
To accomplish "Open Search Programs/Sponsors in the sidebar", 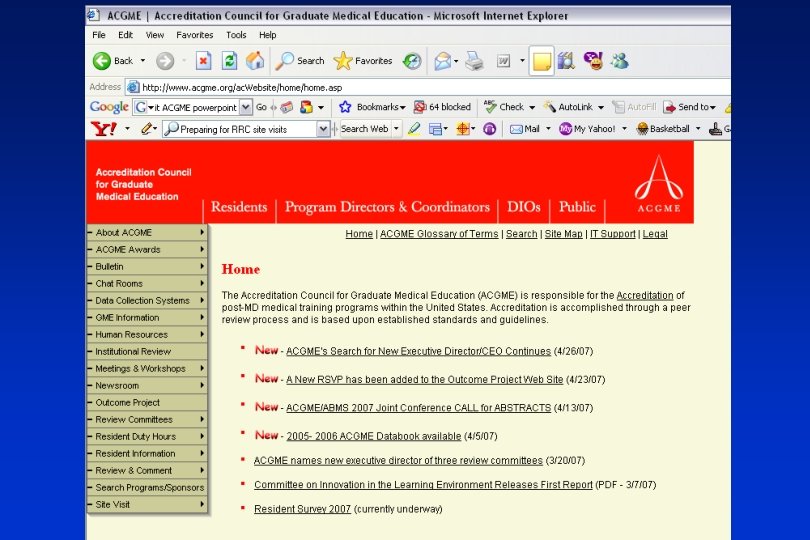I will point(149,487).
